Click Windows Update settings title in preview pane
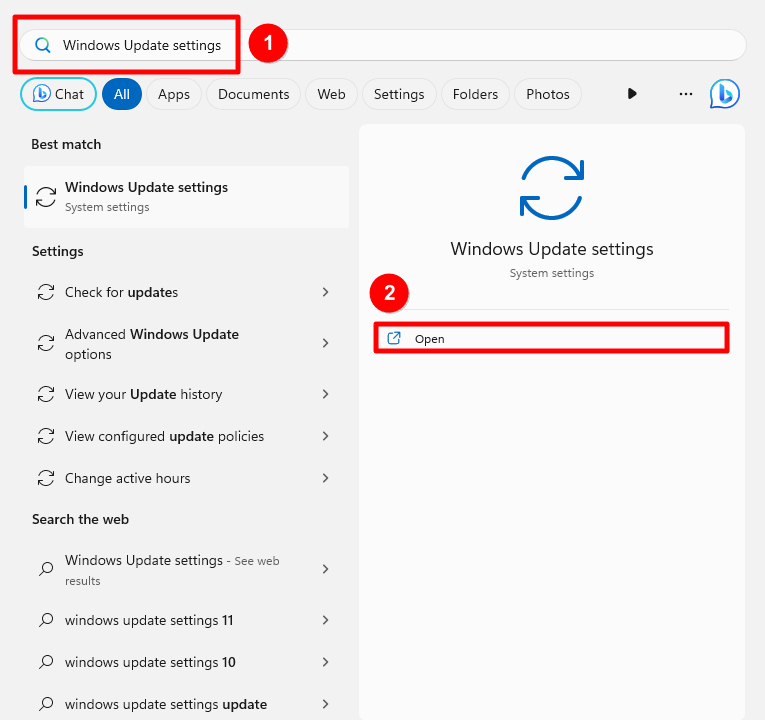The height and width of the screenshot is (720, 765). tap(552, 249)
